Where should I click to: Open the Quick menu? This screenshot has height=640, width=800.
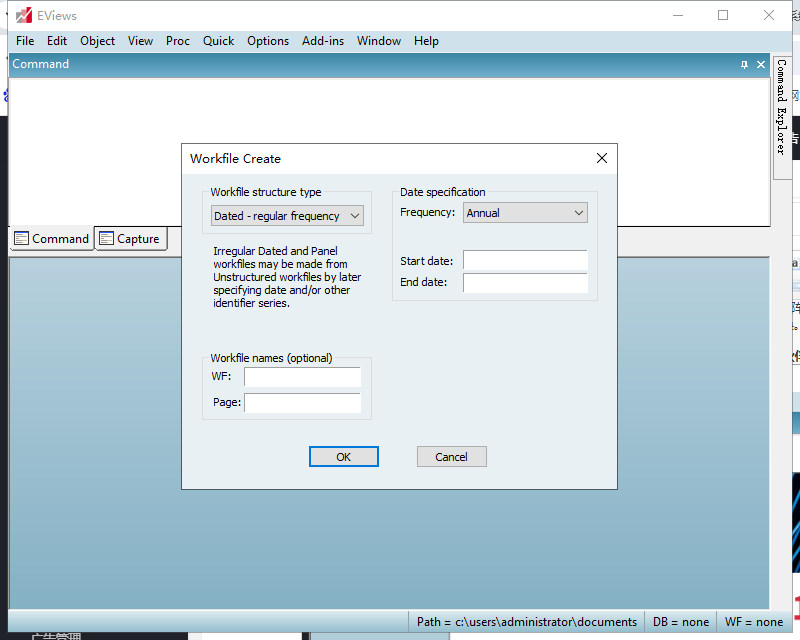coord(218,41)
